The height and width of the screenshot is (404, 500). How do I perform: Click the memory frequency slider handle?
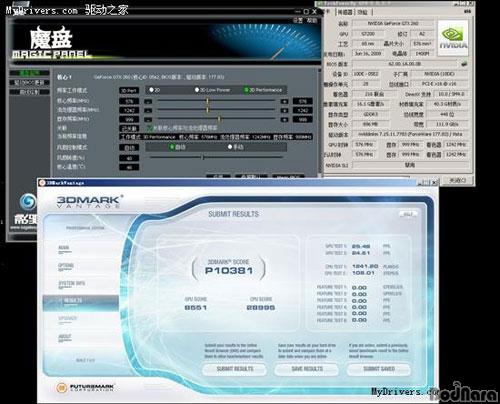point(219,119)
